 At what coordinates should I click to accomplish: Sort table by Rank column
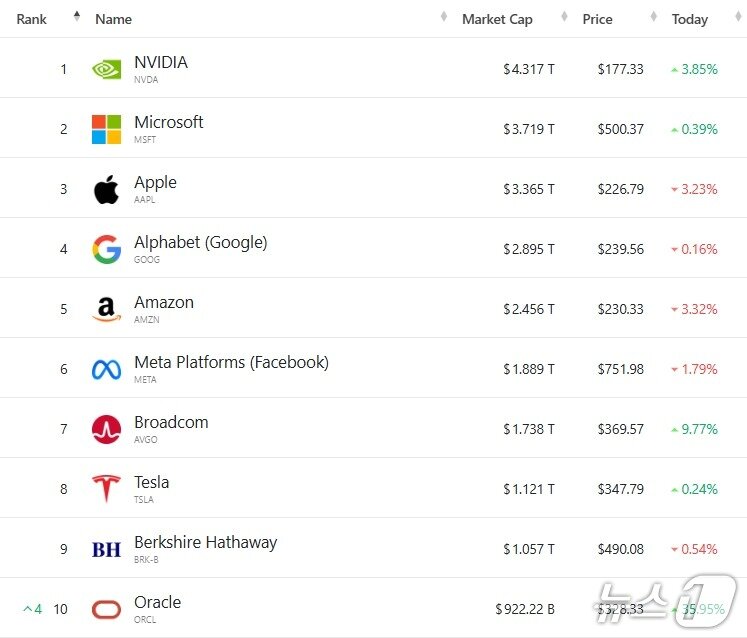(x=32, y=19)
